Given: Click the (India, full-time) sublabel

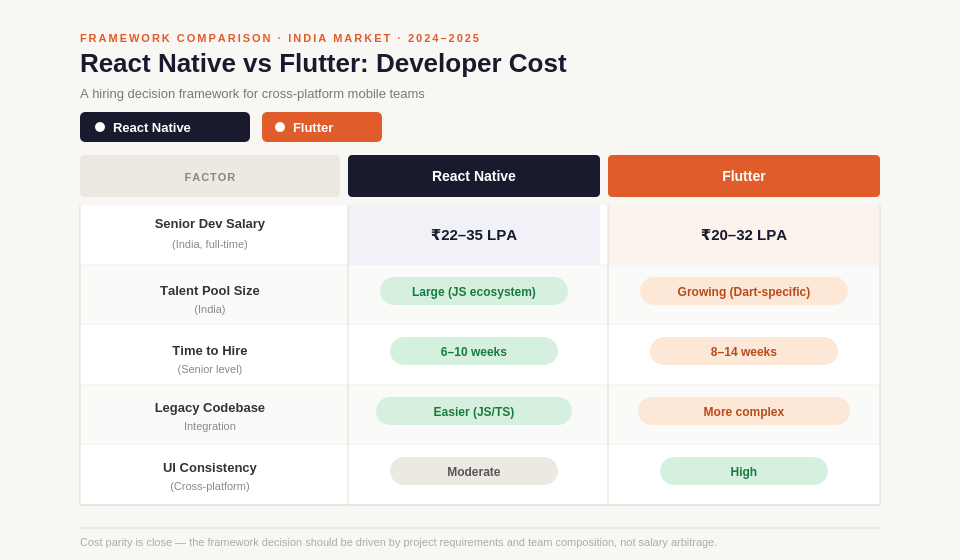Looking at the screenshot, I should pos(210,244).
